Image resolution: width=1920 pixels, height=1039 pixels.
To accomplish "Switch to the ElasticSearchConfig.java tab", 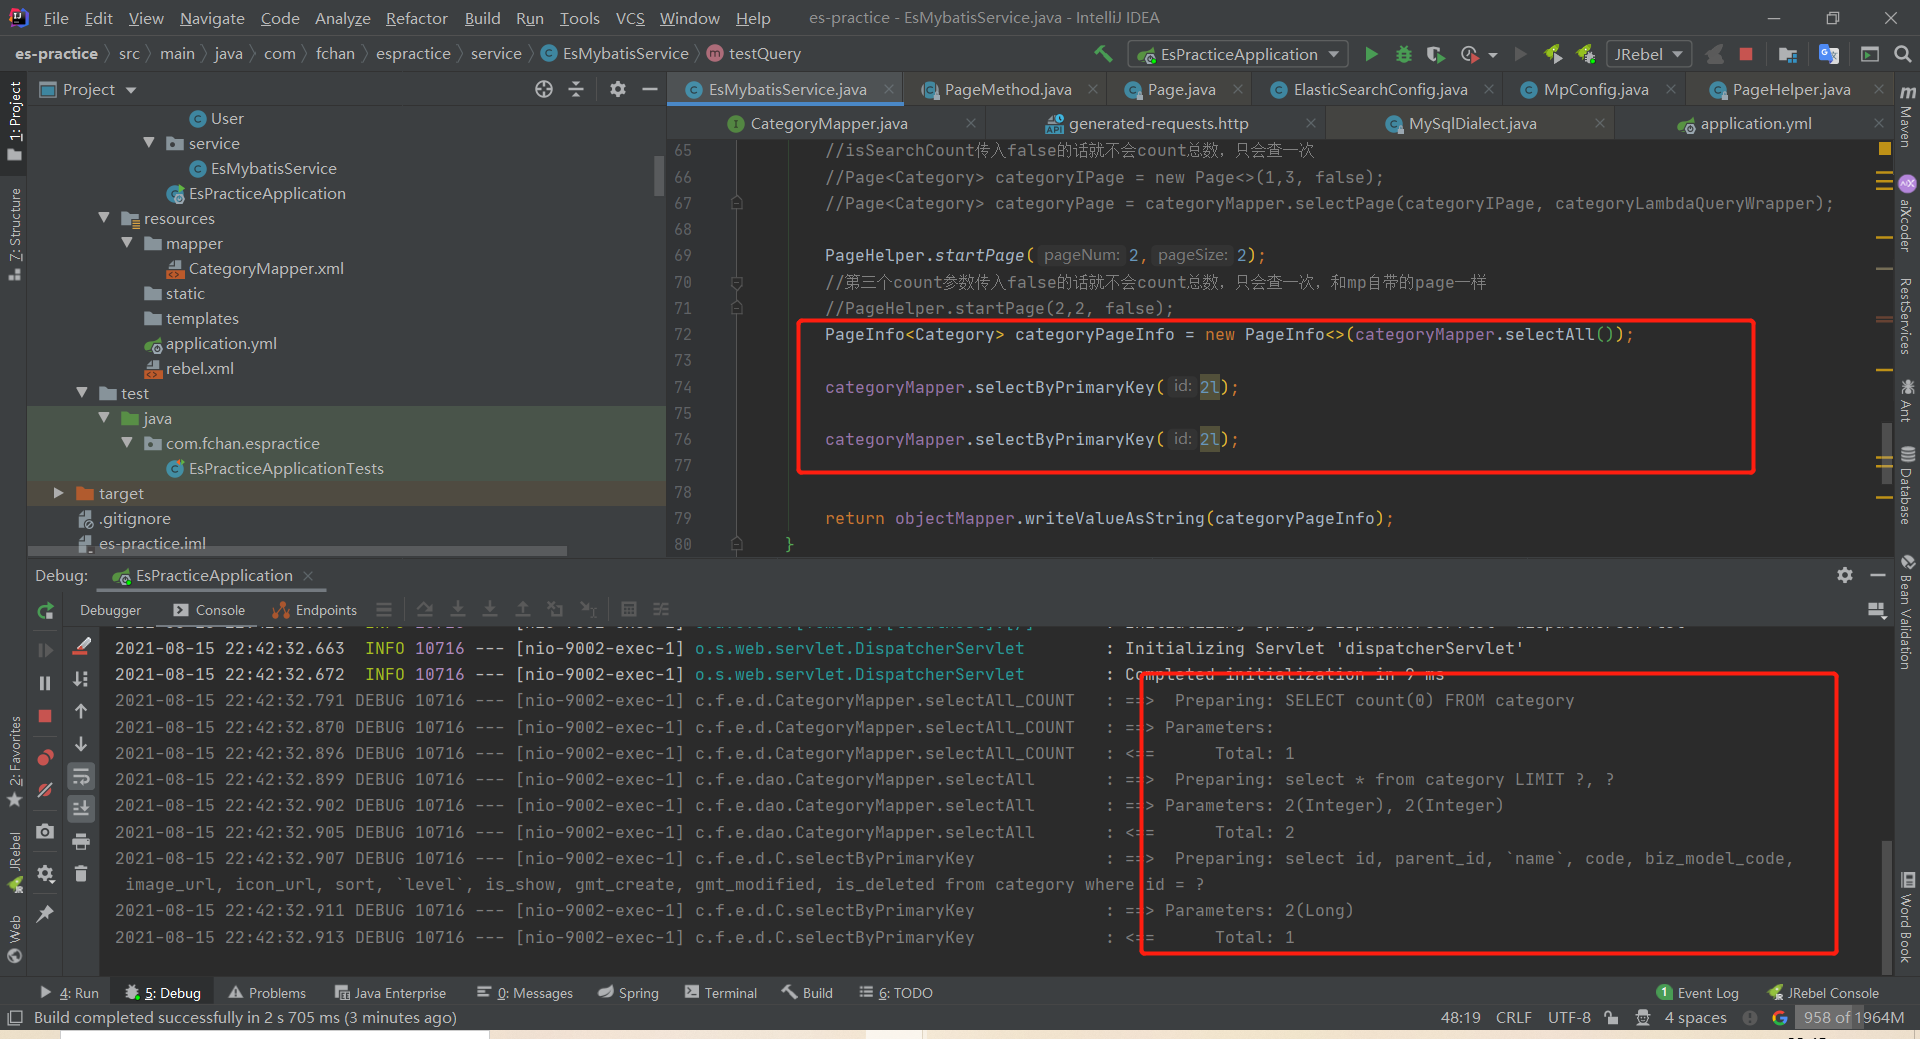I will tap(1380, 89).
